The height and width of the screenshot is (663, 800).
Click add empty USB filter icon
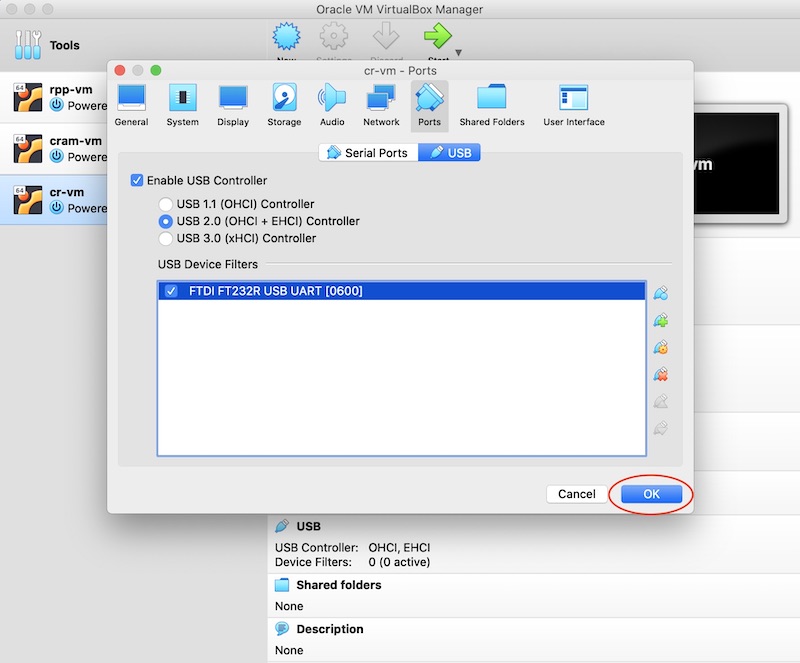point(660,294)
